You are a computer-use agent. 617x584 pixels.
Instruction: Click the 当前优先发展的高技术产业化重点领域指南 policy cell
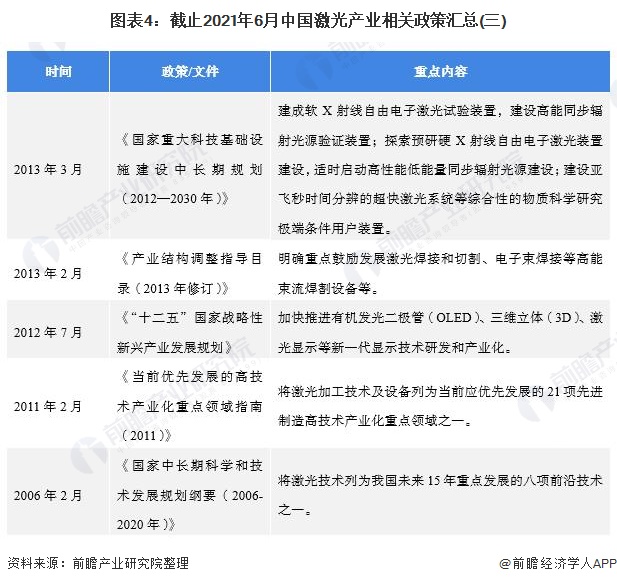pos(188,406)
